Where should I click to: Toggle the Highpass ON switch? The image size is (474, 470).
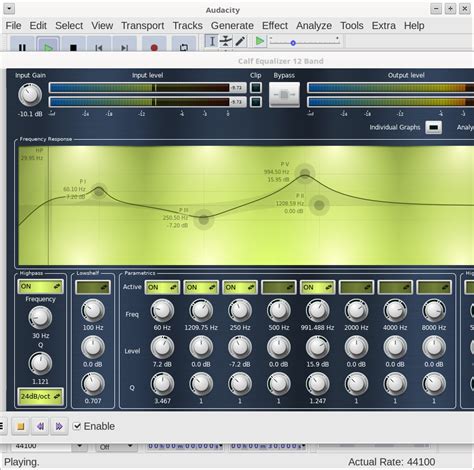[x=40, y=287]
